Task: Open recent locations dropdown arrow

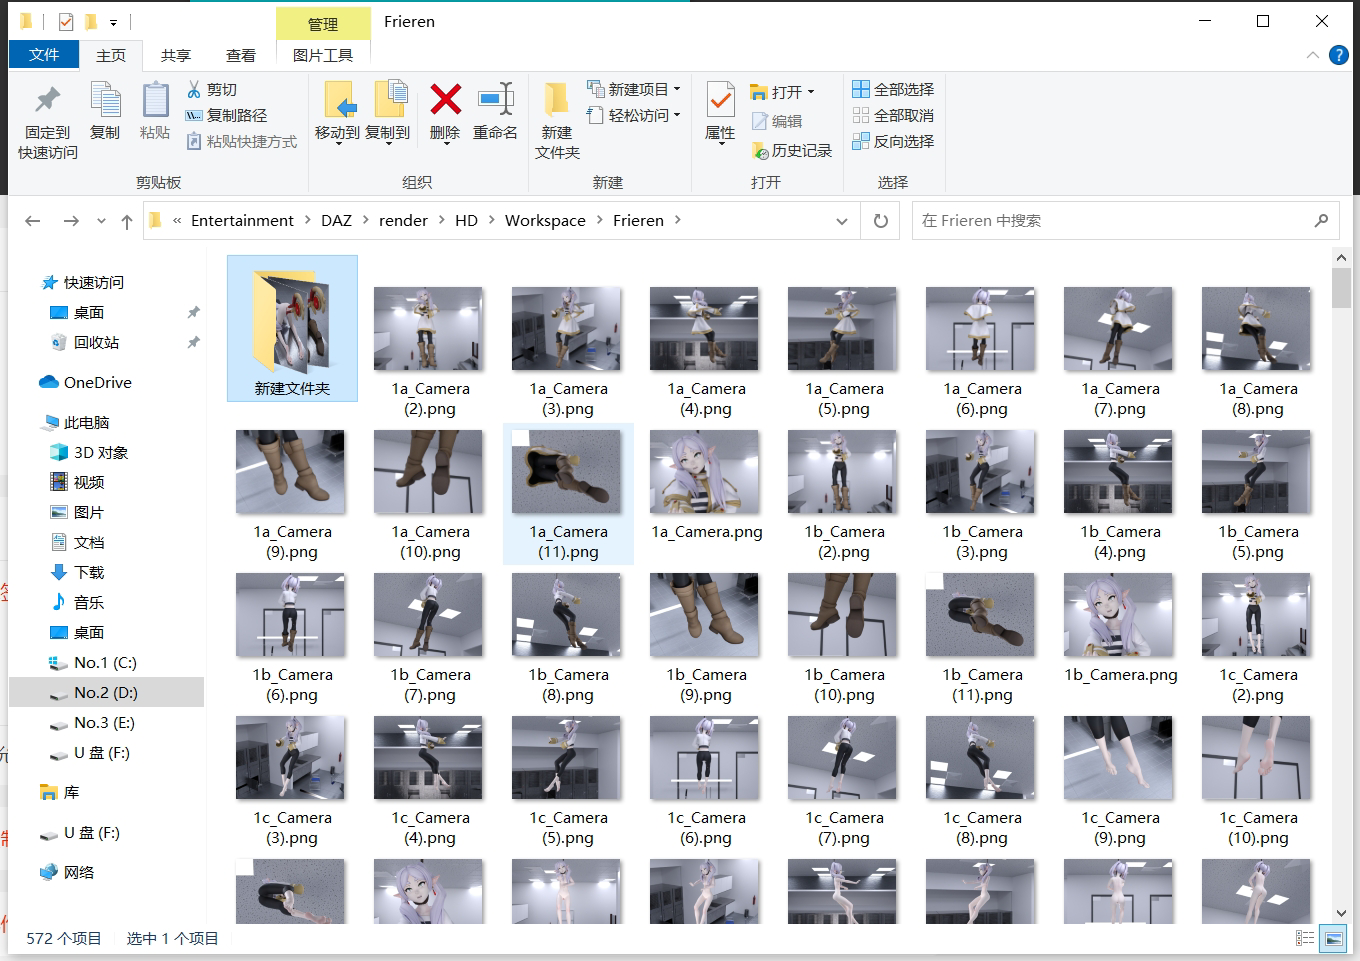Action: pyautogui.click(x=101, y=221)
